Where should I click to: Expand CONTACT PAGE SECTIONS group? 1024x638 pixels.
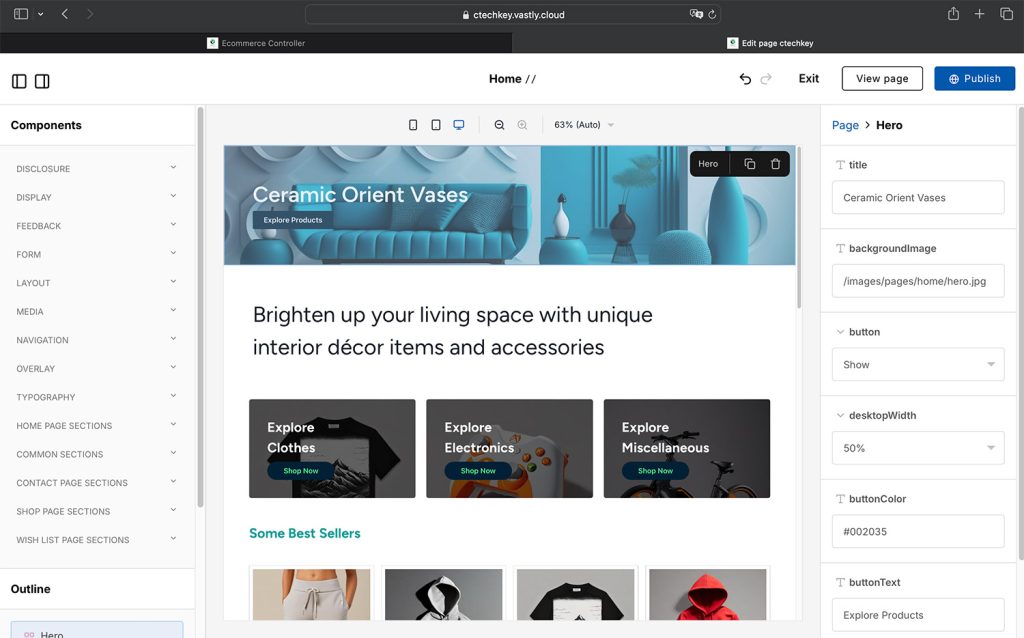pos(97,483)
